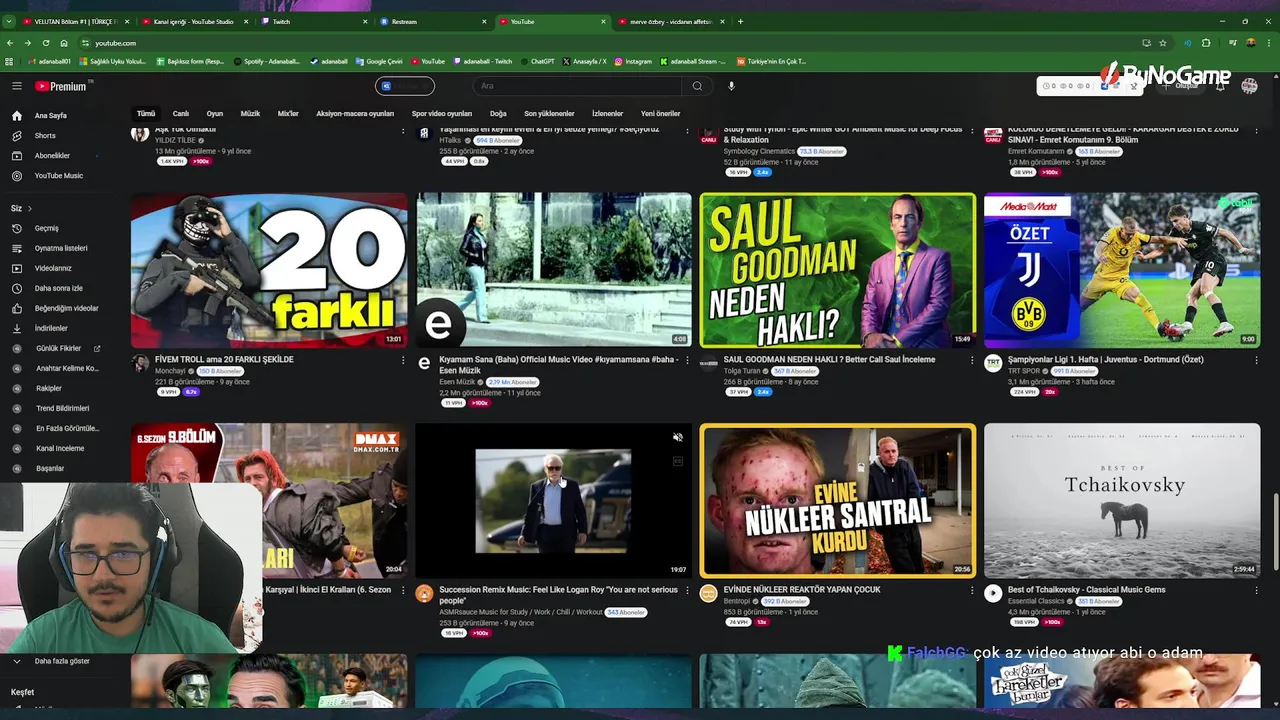
Task: Toggle captions on Succession video preview
Action: (678, 461)
